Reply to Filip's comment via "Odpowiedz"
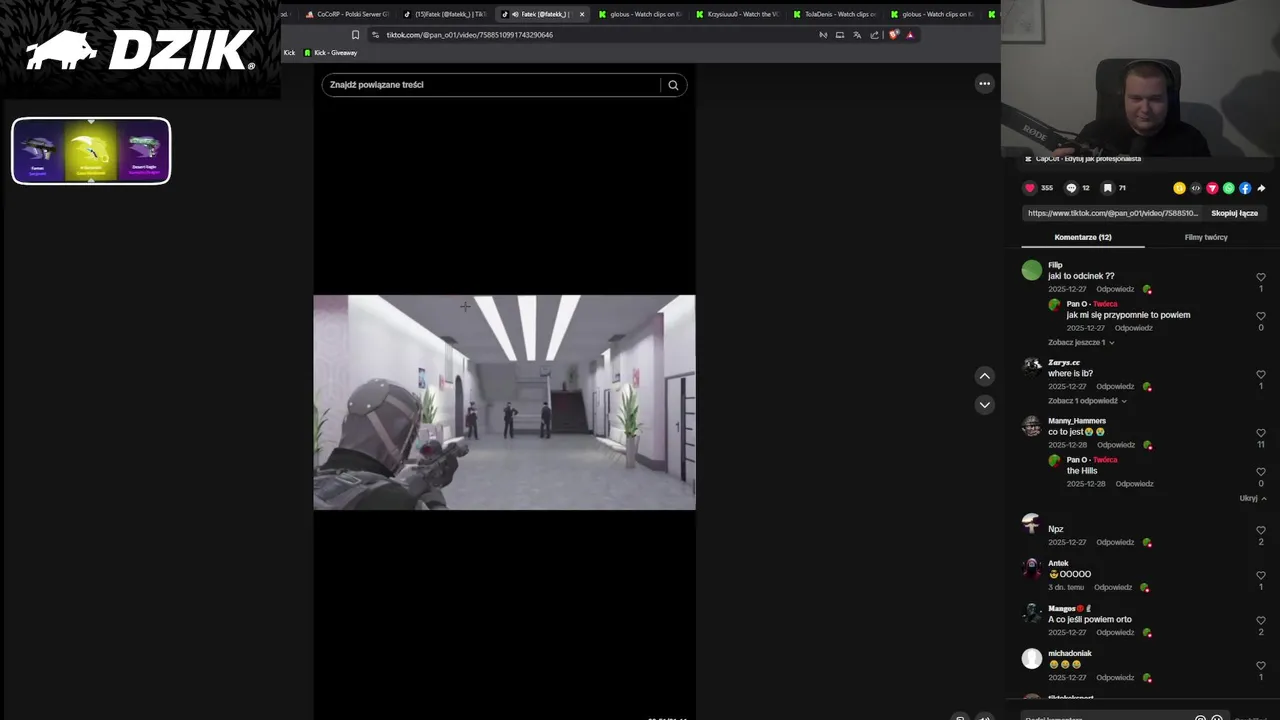 click(1115, 289)
